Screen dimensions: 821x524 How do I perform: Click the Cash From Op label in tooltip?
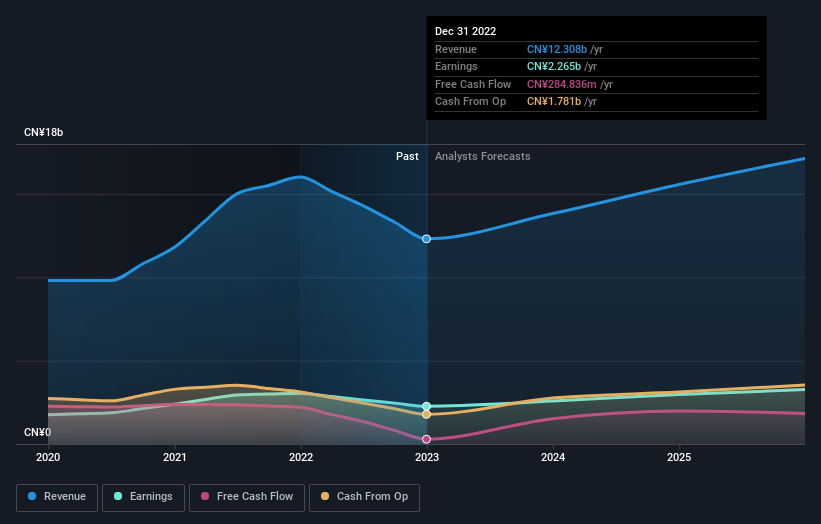471,102
